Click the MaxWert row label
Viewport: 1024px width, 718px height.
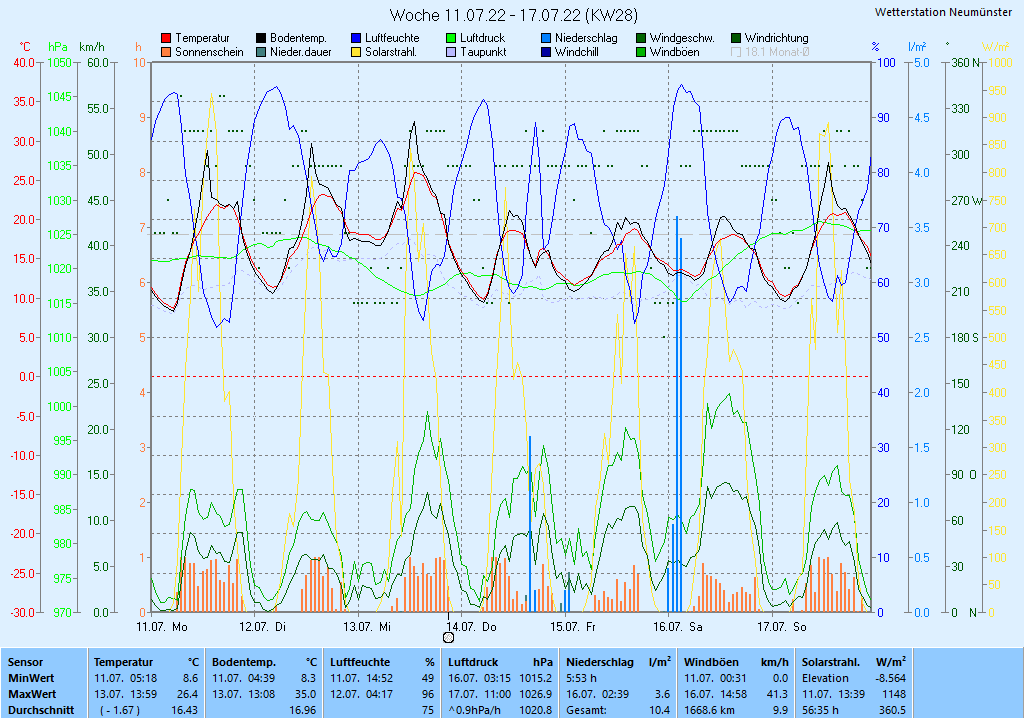pyautogui.click(x=33, y=694)
